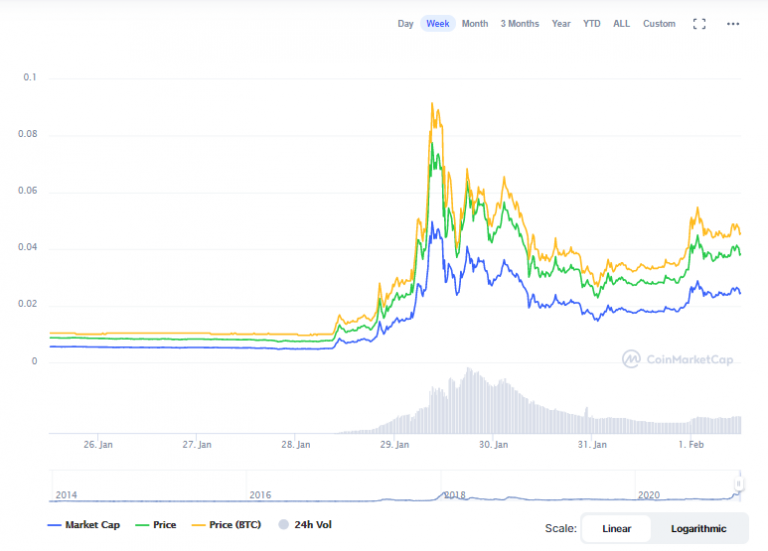Switch to the Month time range
768x551 pixels.
tap(475, 24)
